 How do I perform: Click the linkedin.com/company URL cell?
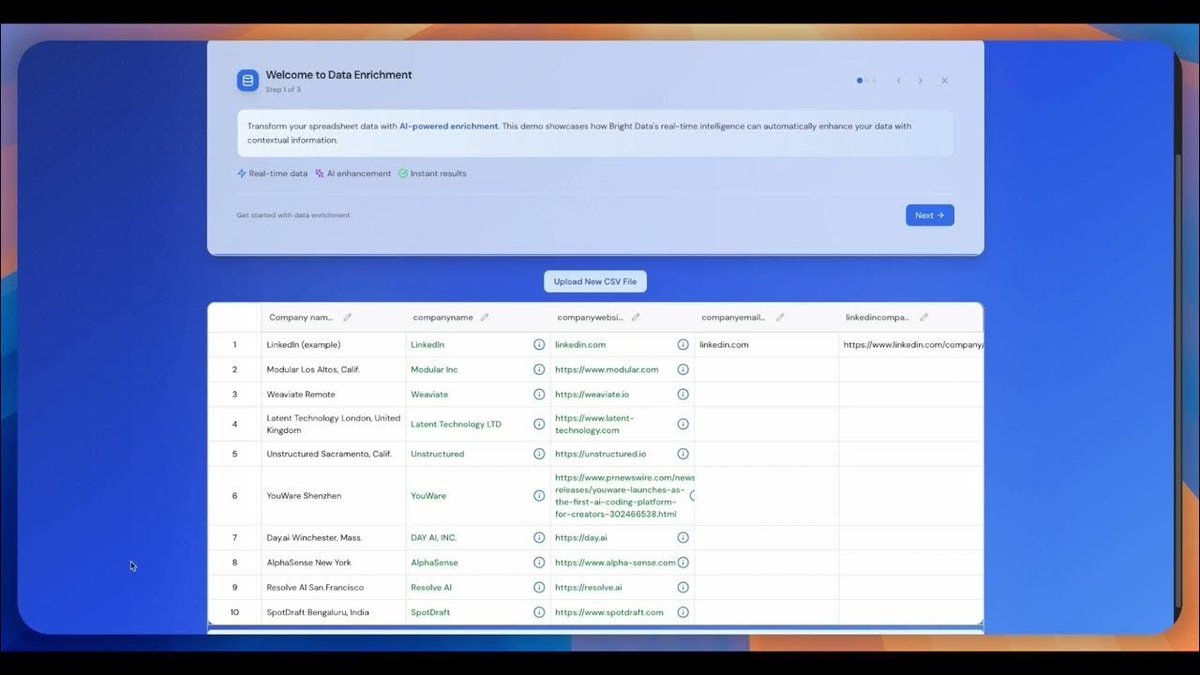[911, 344]
